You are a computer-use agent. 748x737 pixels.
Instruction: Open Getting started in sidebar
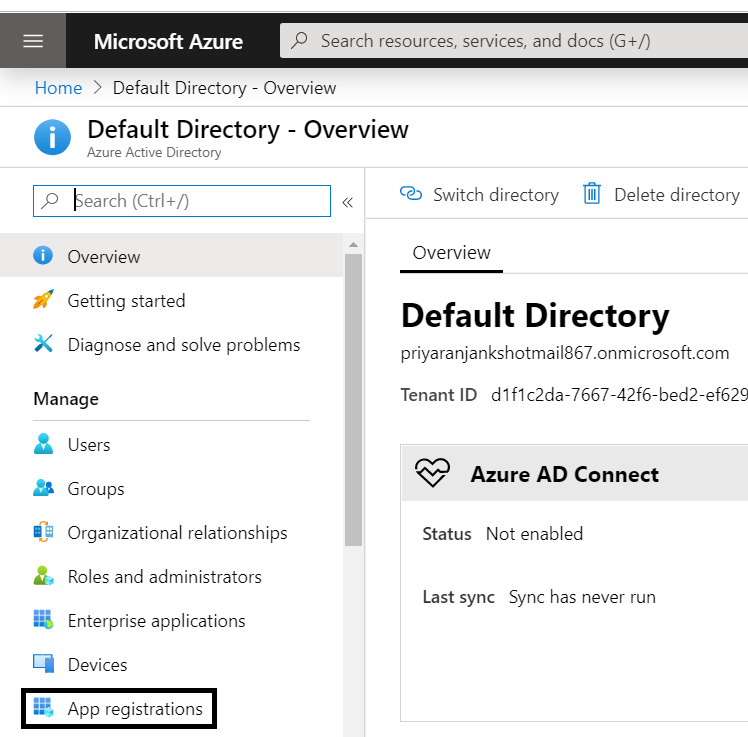[171, 301]
